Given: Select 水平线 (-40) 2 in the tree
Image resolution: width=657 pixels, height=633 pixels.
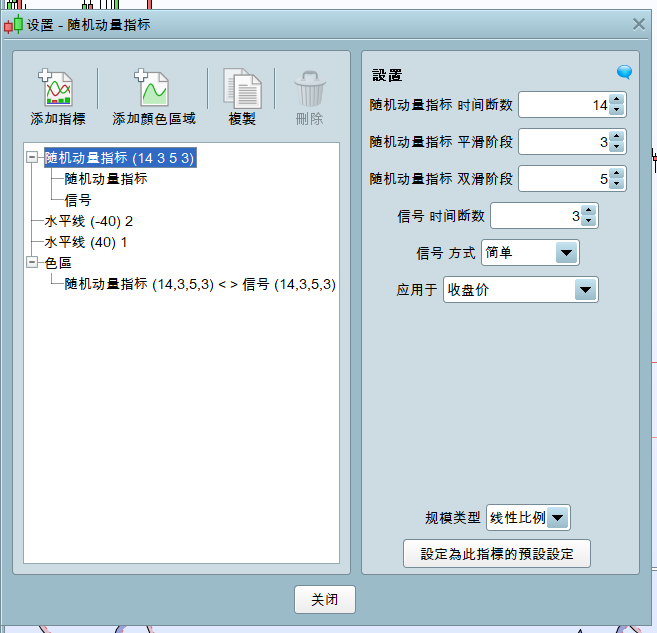Looking at the screenshot, I should pos(88,221).
